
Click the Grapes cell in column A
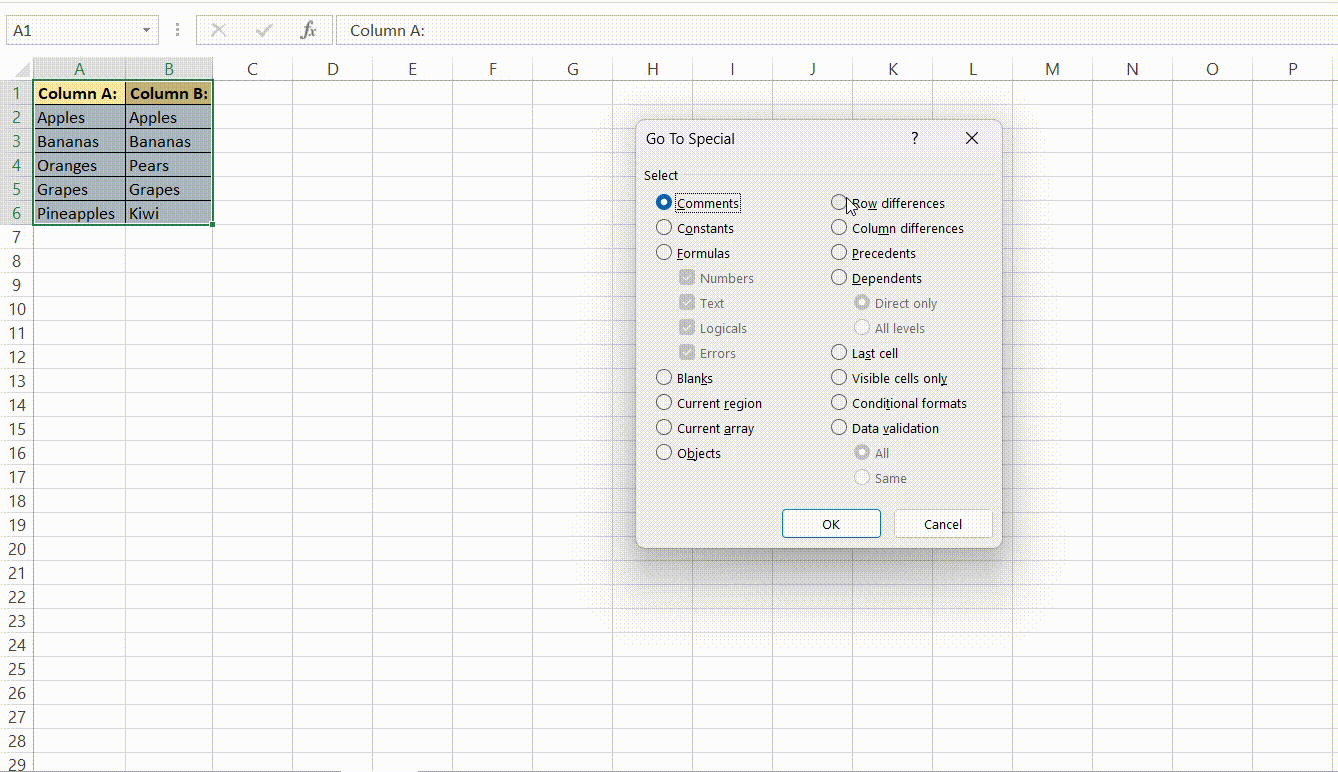tap(79, 189)
